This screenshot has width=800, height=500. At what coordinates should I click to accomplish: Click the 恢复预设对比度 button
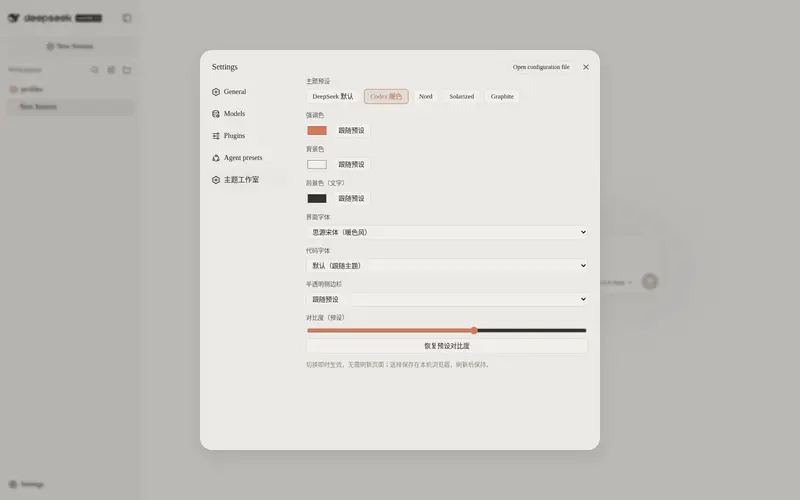(x=446, y=346)
